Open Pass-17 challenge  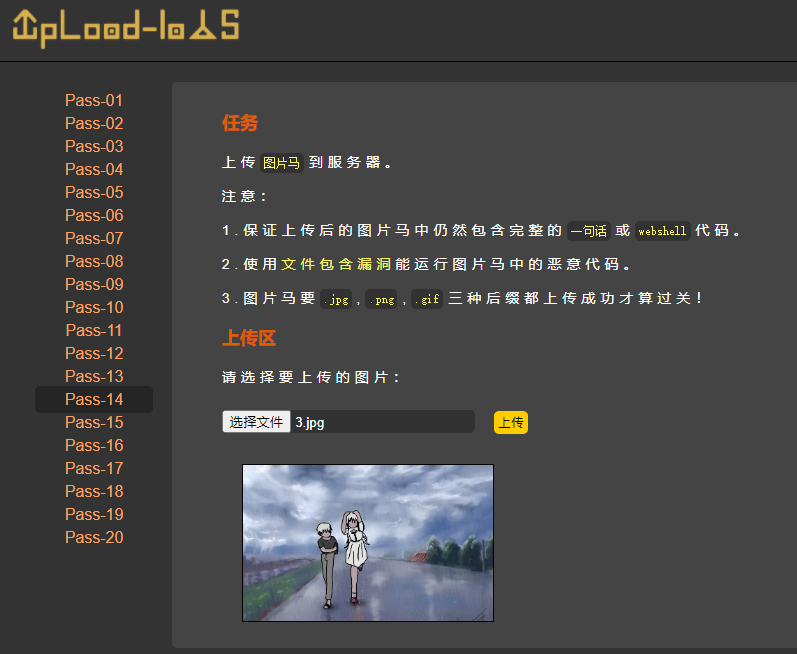pos(94,468)
